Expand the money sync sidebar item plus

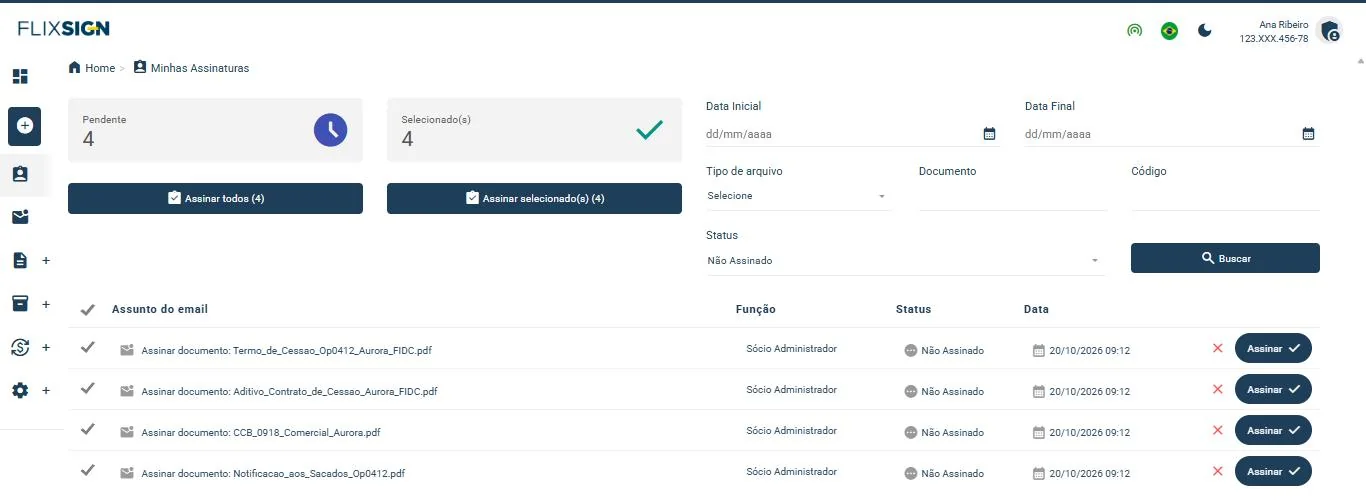tap(46, 347)
